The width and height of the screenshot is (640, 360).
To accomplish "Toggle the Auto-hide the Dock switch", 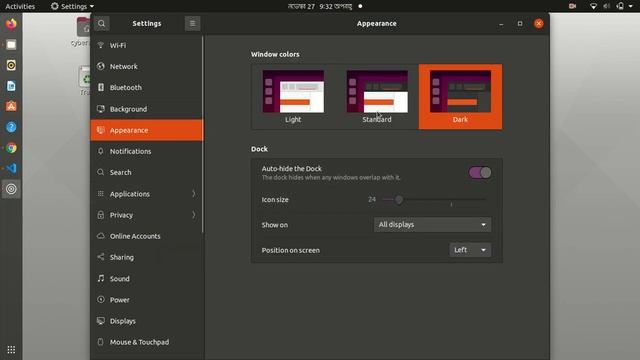I will coord(480,173).
